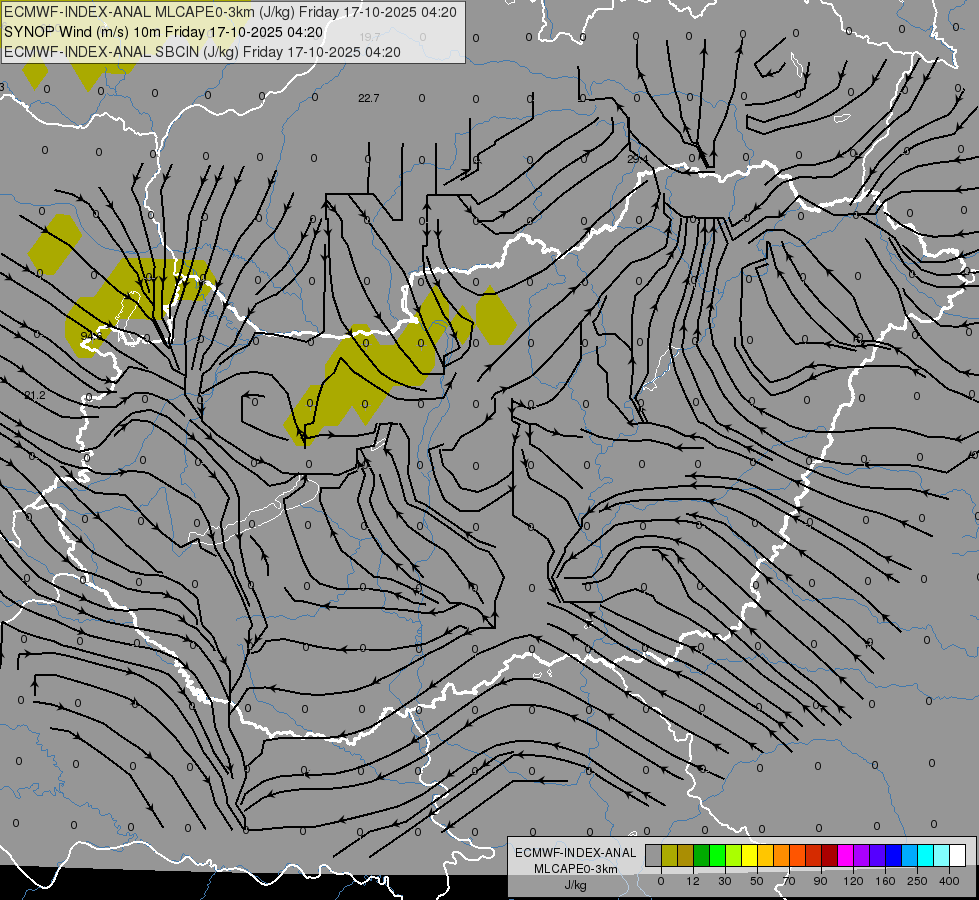Click the 12 tick label on legend
979x900 pixels.
tap(693, 881)
